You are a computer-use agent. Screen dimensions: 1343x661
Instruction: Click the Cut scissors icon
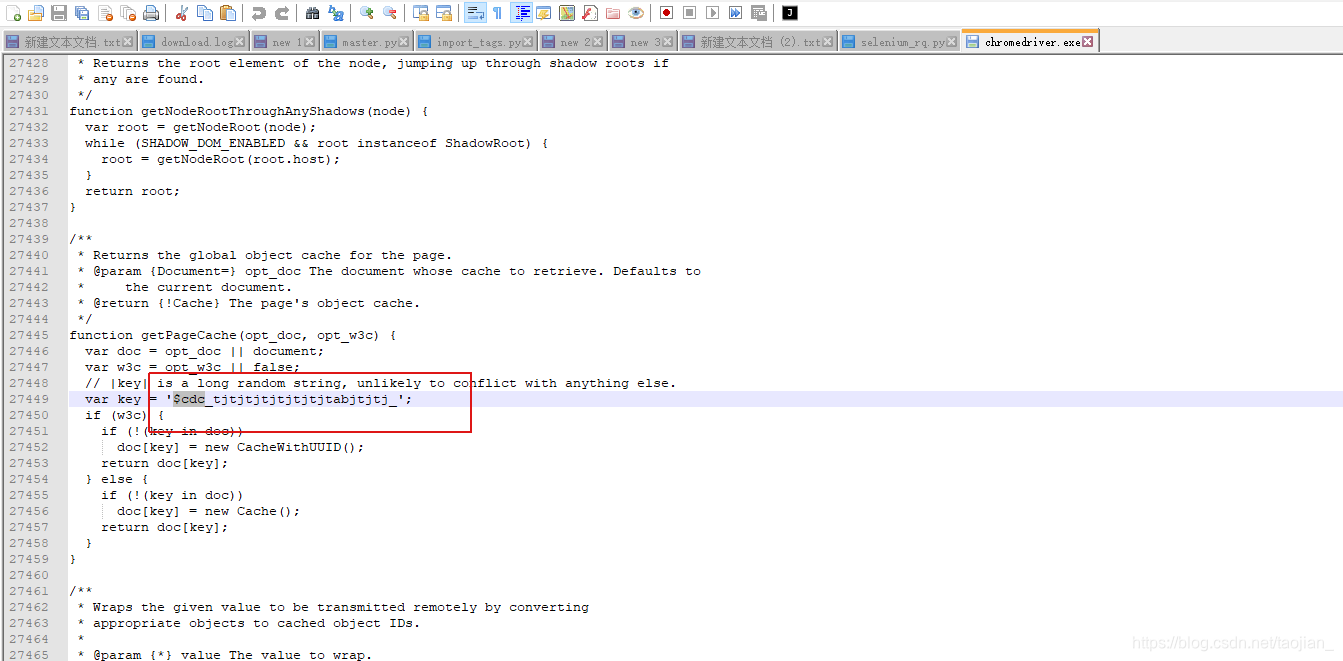[x=182, y=13]
